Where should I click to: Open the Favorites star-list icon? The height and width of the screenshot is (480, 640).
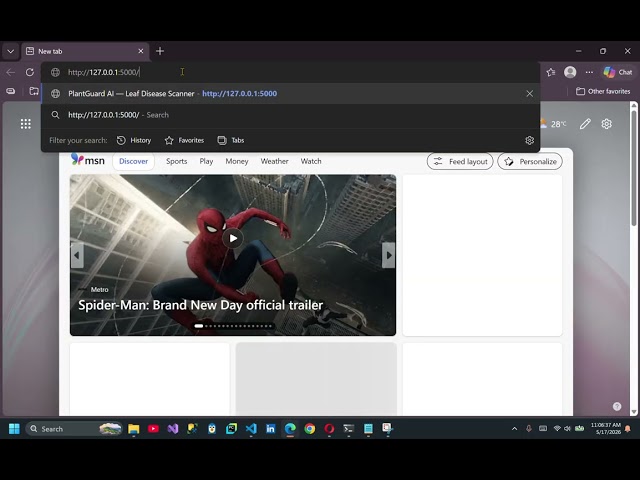551,72
